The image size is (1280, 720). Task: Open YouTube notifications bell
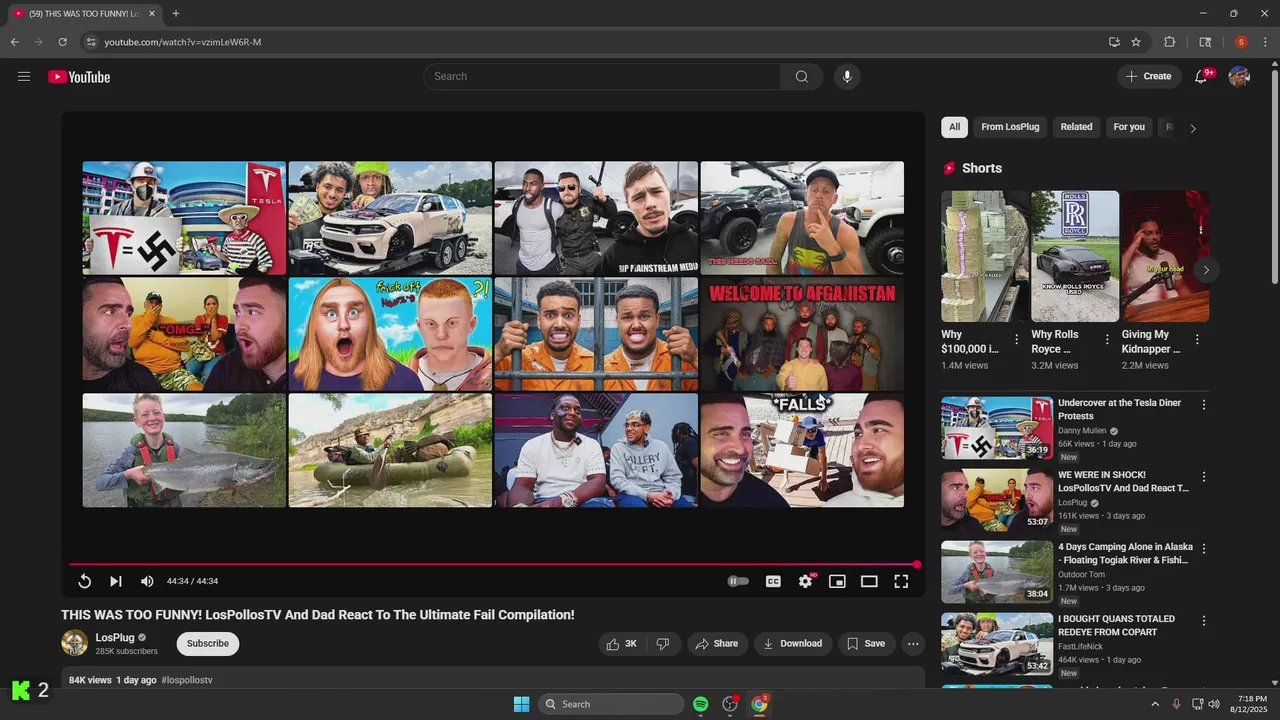click(x=1201, y=77)
